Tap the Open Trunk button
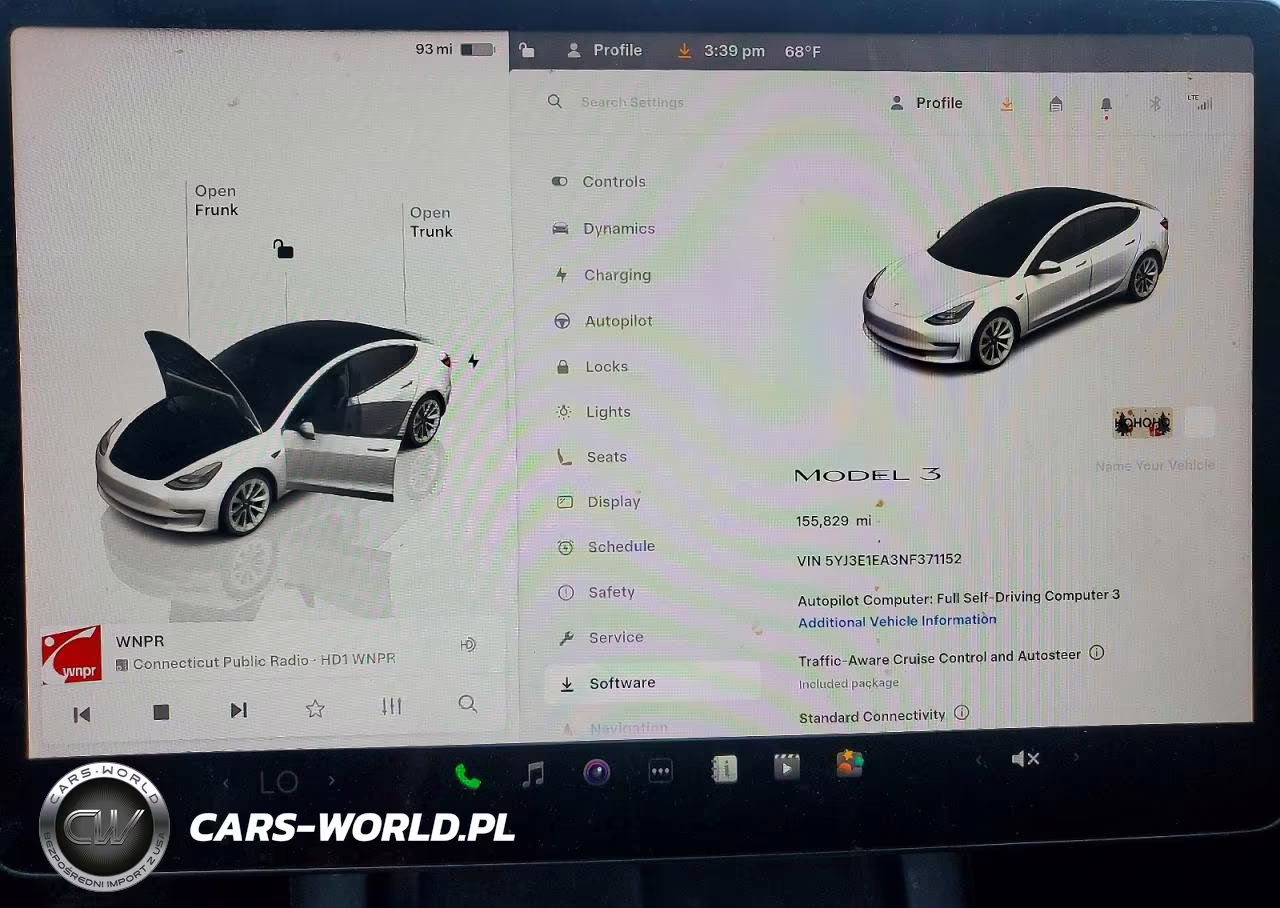 coord(431,222)
